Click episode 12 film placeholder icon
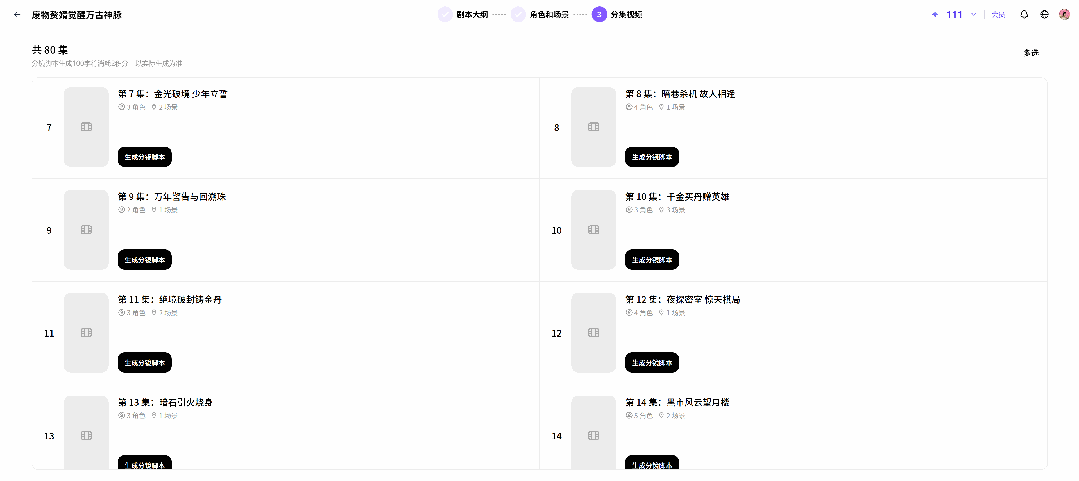Screen dimensions: 1079x481 (x=593, y=333)
